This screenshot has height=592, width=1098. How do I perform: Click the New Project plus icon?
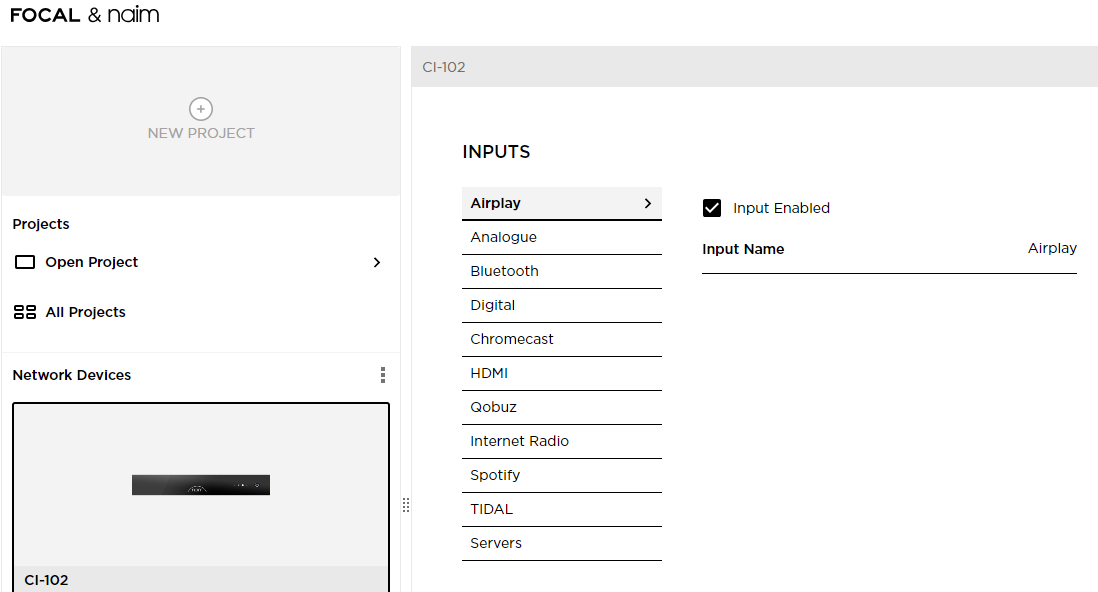point(201,109)
